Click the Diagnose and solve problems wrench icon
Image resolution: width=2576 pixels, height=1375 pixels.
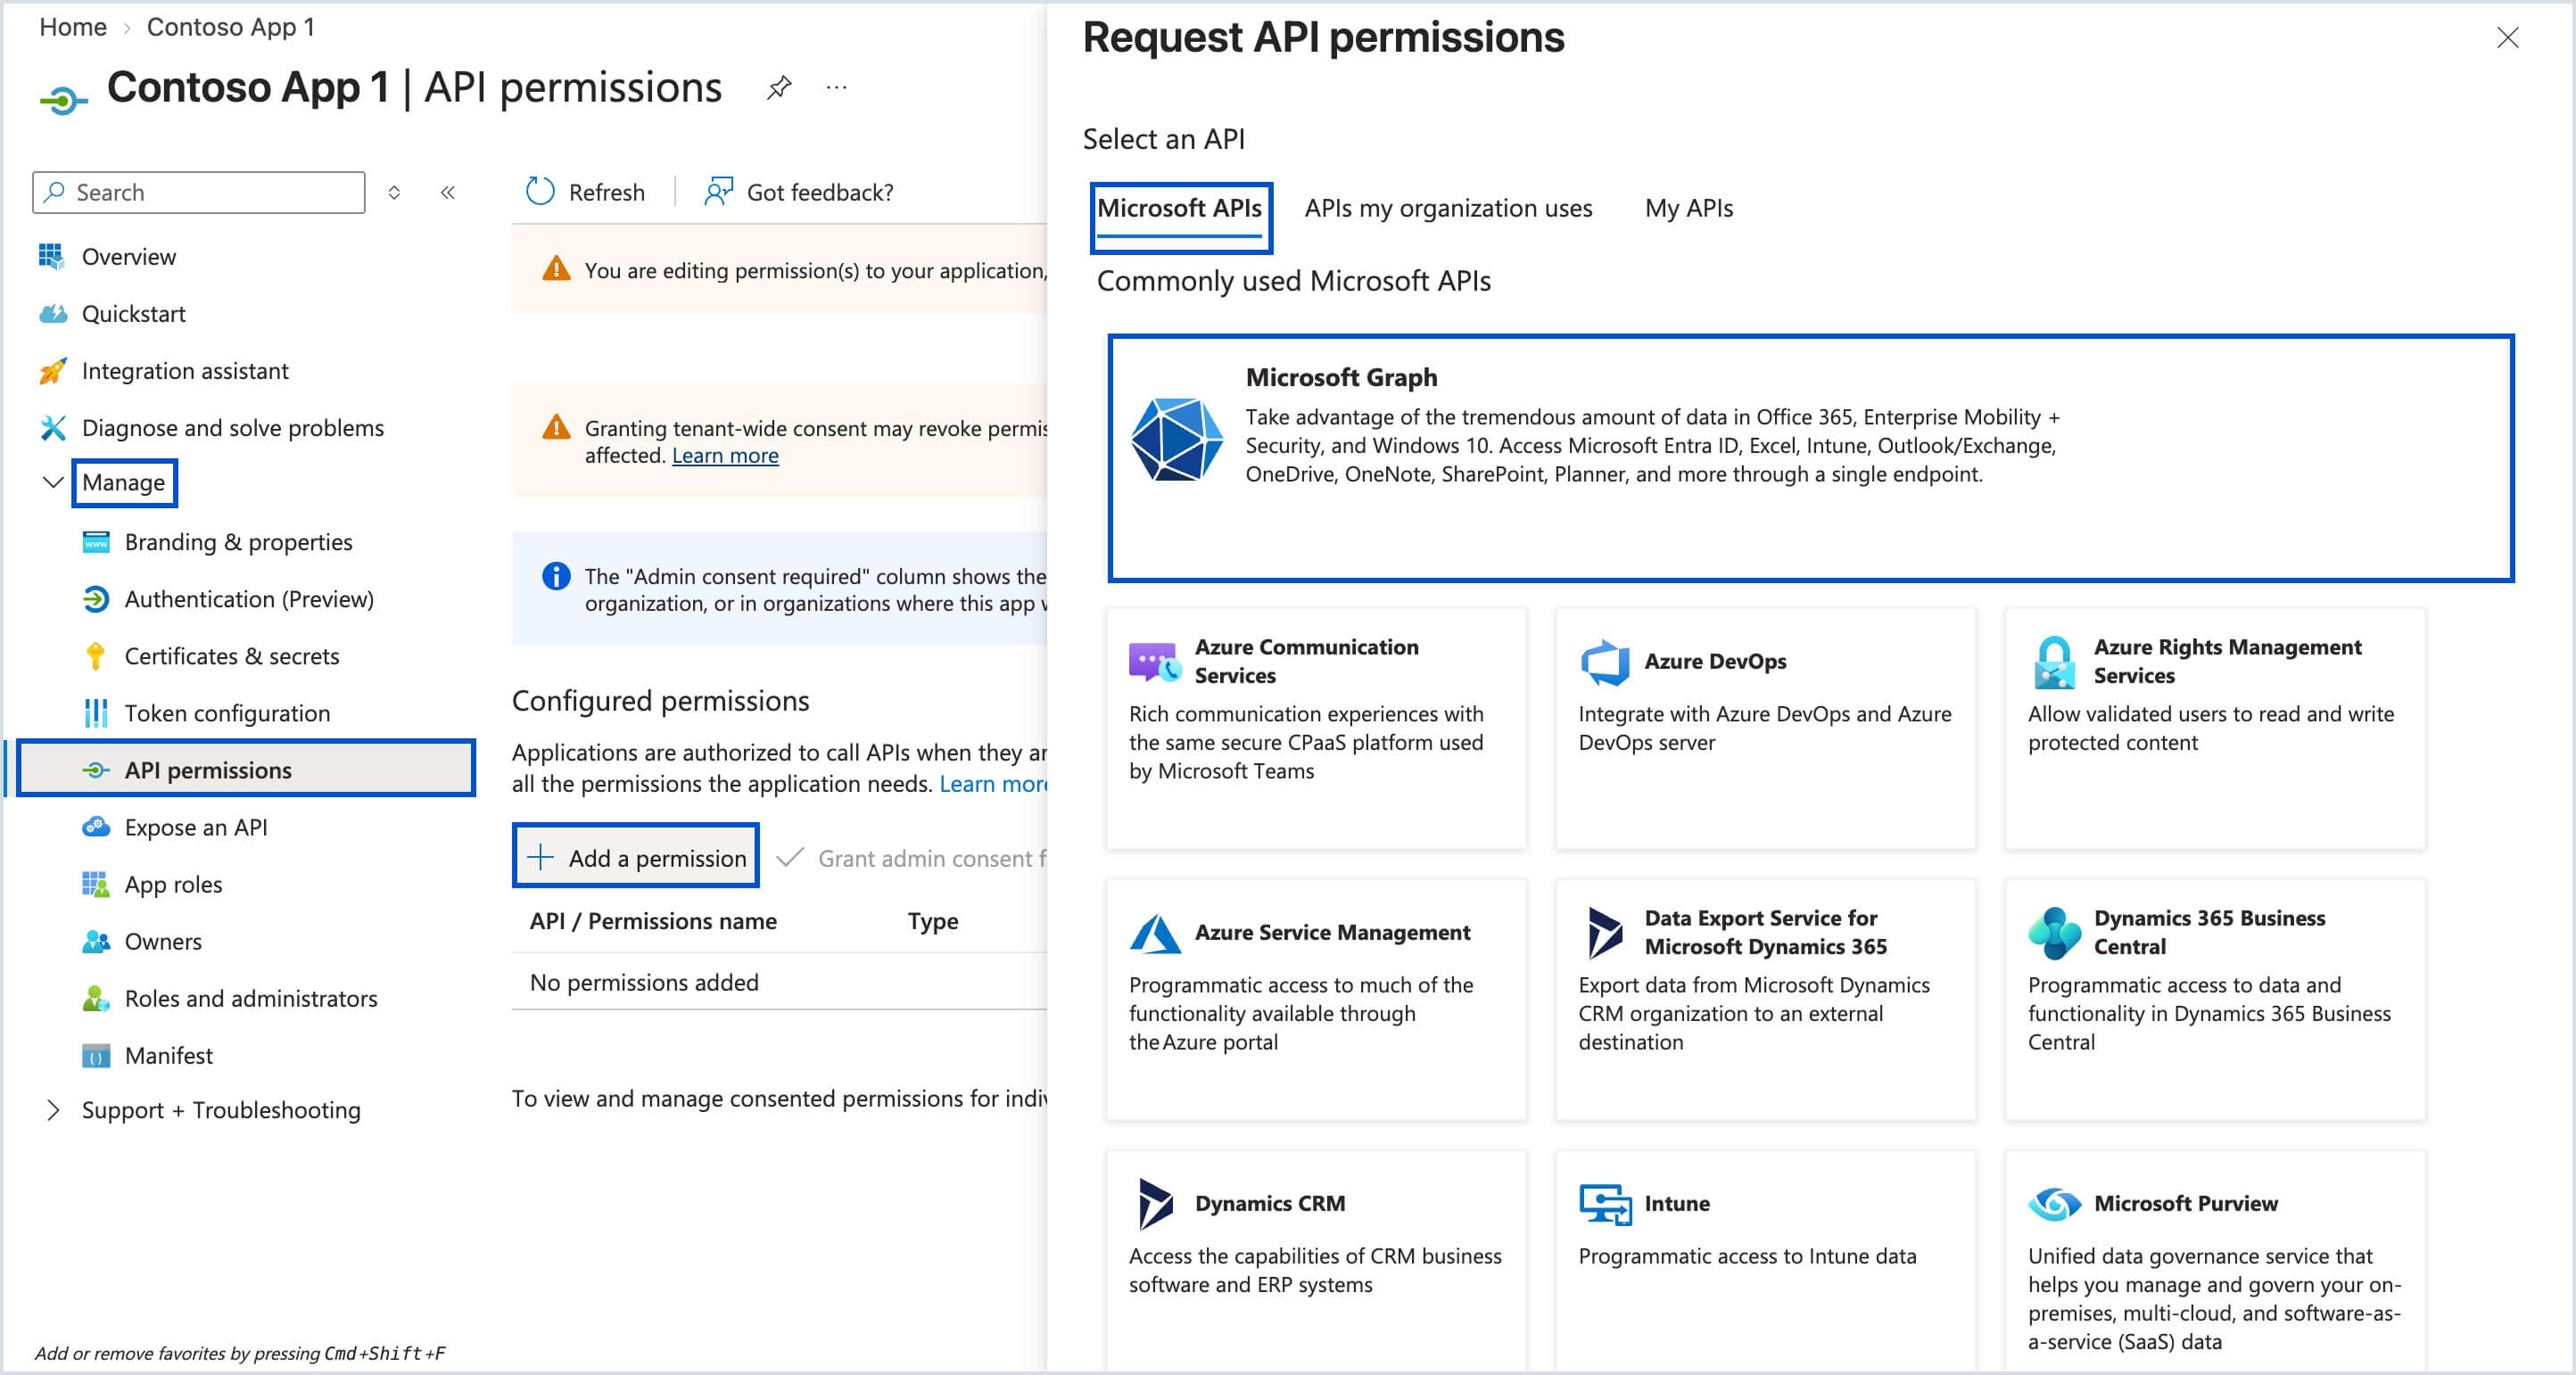coord(52,428)
